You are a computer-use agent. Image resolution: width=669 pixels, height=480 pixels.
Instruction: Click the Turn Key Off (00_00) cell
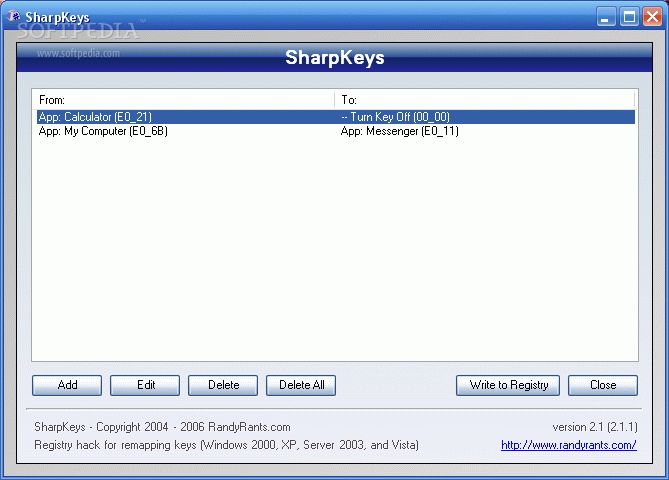coord(396,117)
